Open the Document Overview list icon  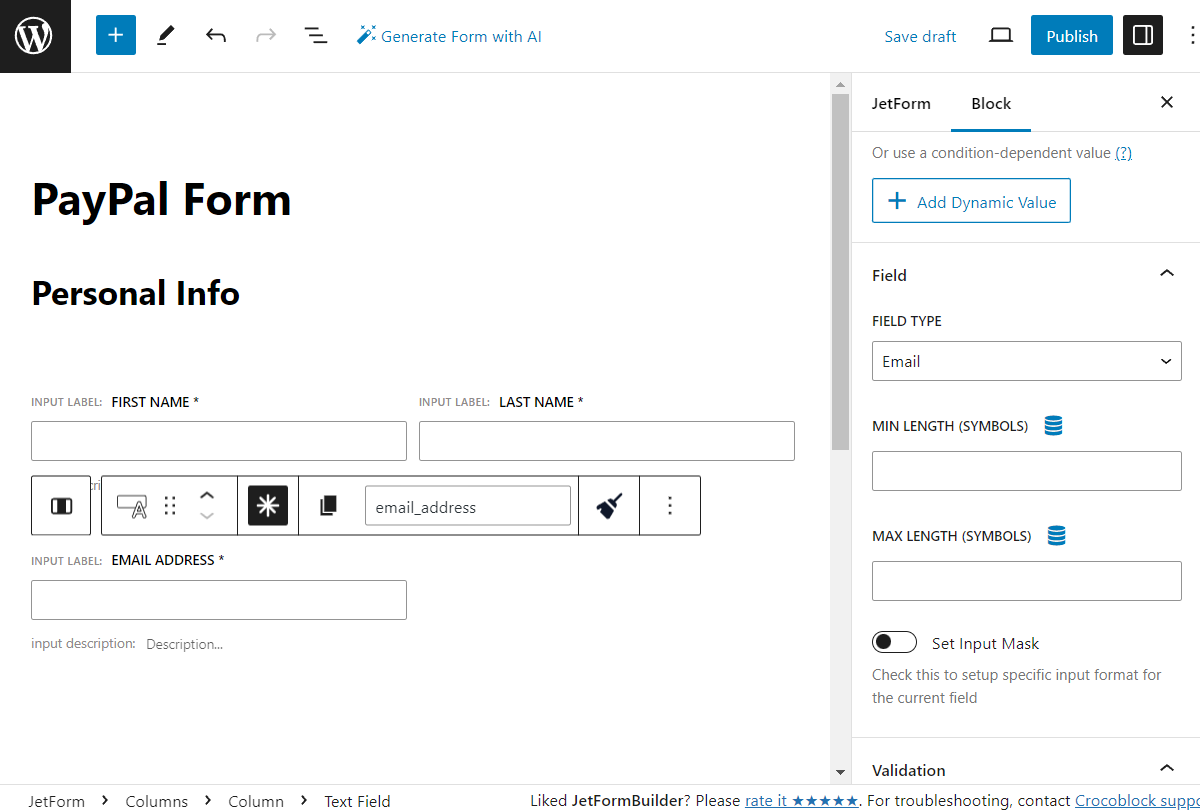316,35
